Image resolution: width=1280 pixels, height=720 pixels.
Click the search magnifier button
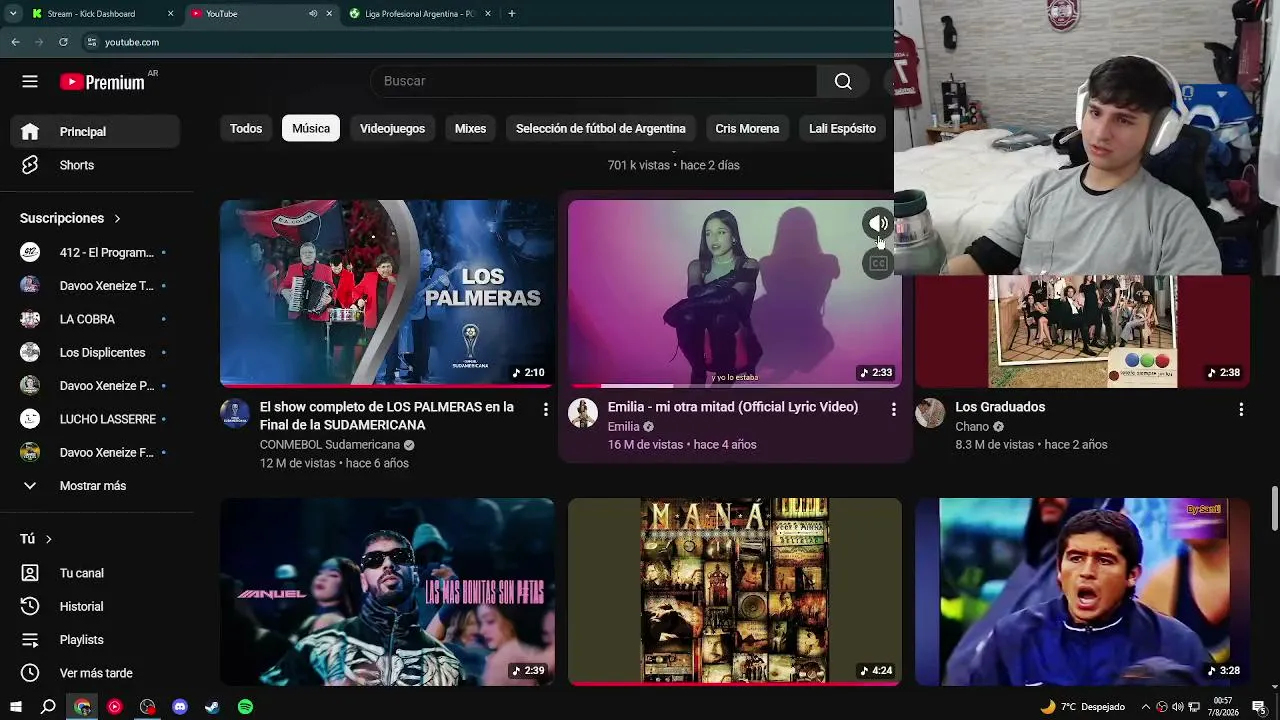pyautogui.click(x=843, y=81)
